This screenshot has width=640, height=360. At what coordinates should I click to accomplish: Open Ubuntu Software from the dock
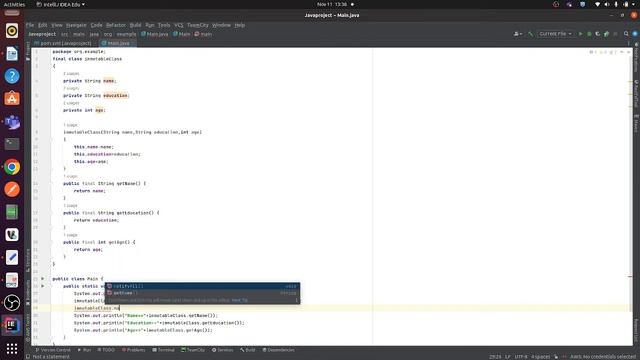pos(12,98)
